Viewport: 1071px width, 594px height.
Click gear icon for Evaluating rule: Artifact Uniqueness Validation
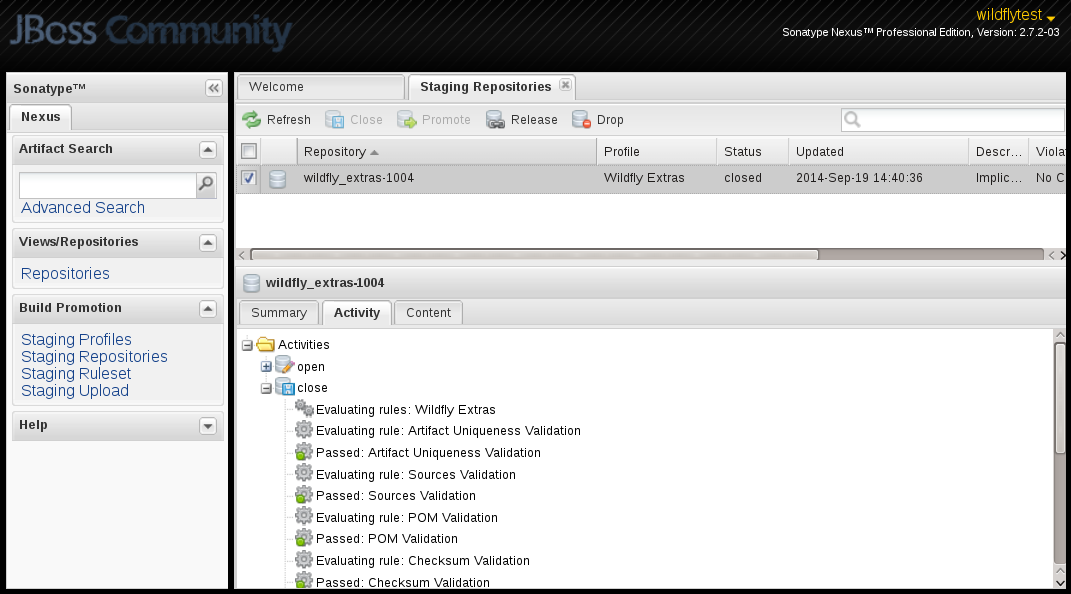coord(304,430)
